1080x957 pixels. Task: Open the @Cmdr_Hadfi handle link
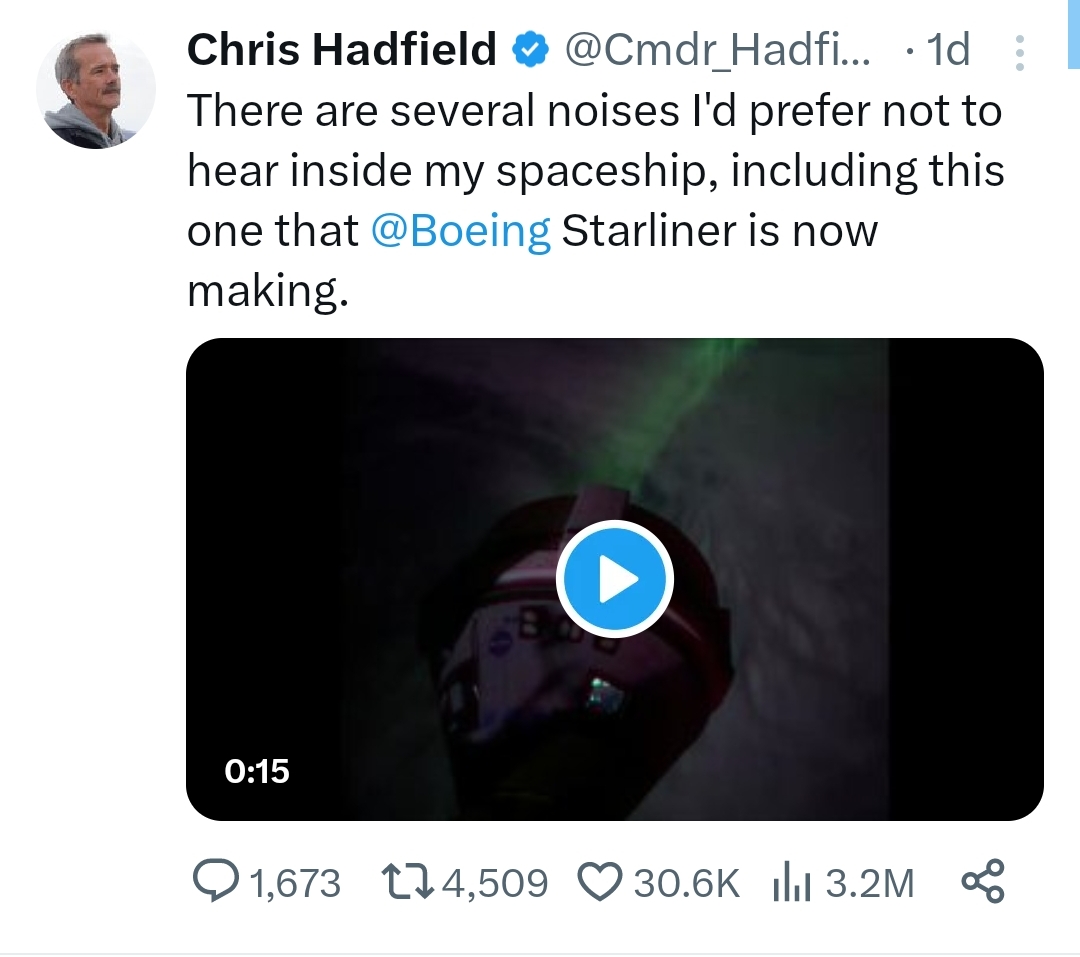click(x=718, y=50)
